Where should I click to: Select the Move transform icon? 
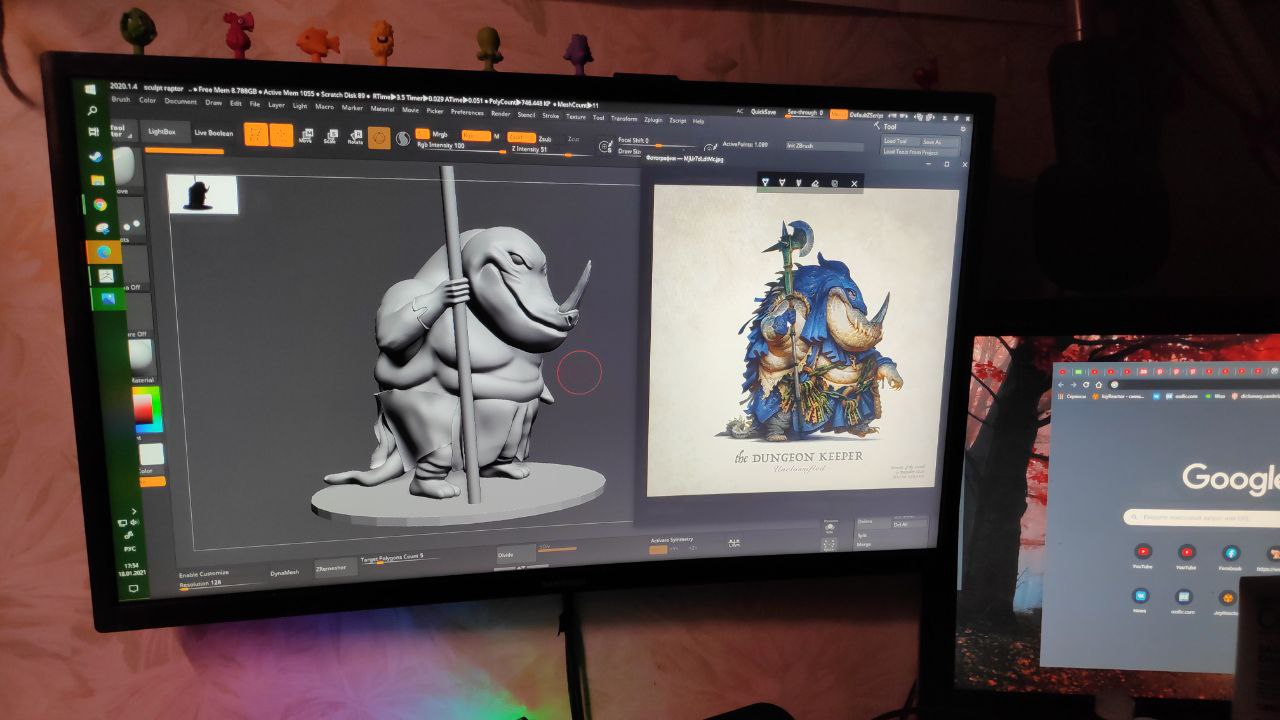[307, 136]
